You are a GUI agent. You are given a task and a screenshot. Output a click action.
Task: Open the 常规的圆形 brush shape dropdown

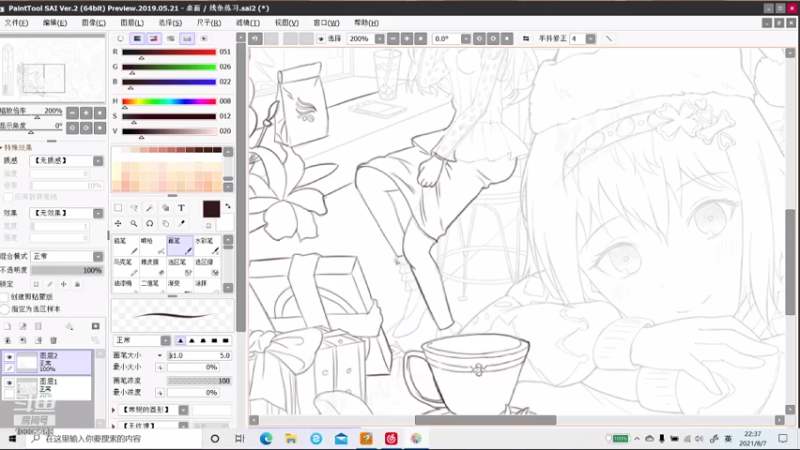pos(183,410)
